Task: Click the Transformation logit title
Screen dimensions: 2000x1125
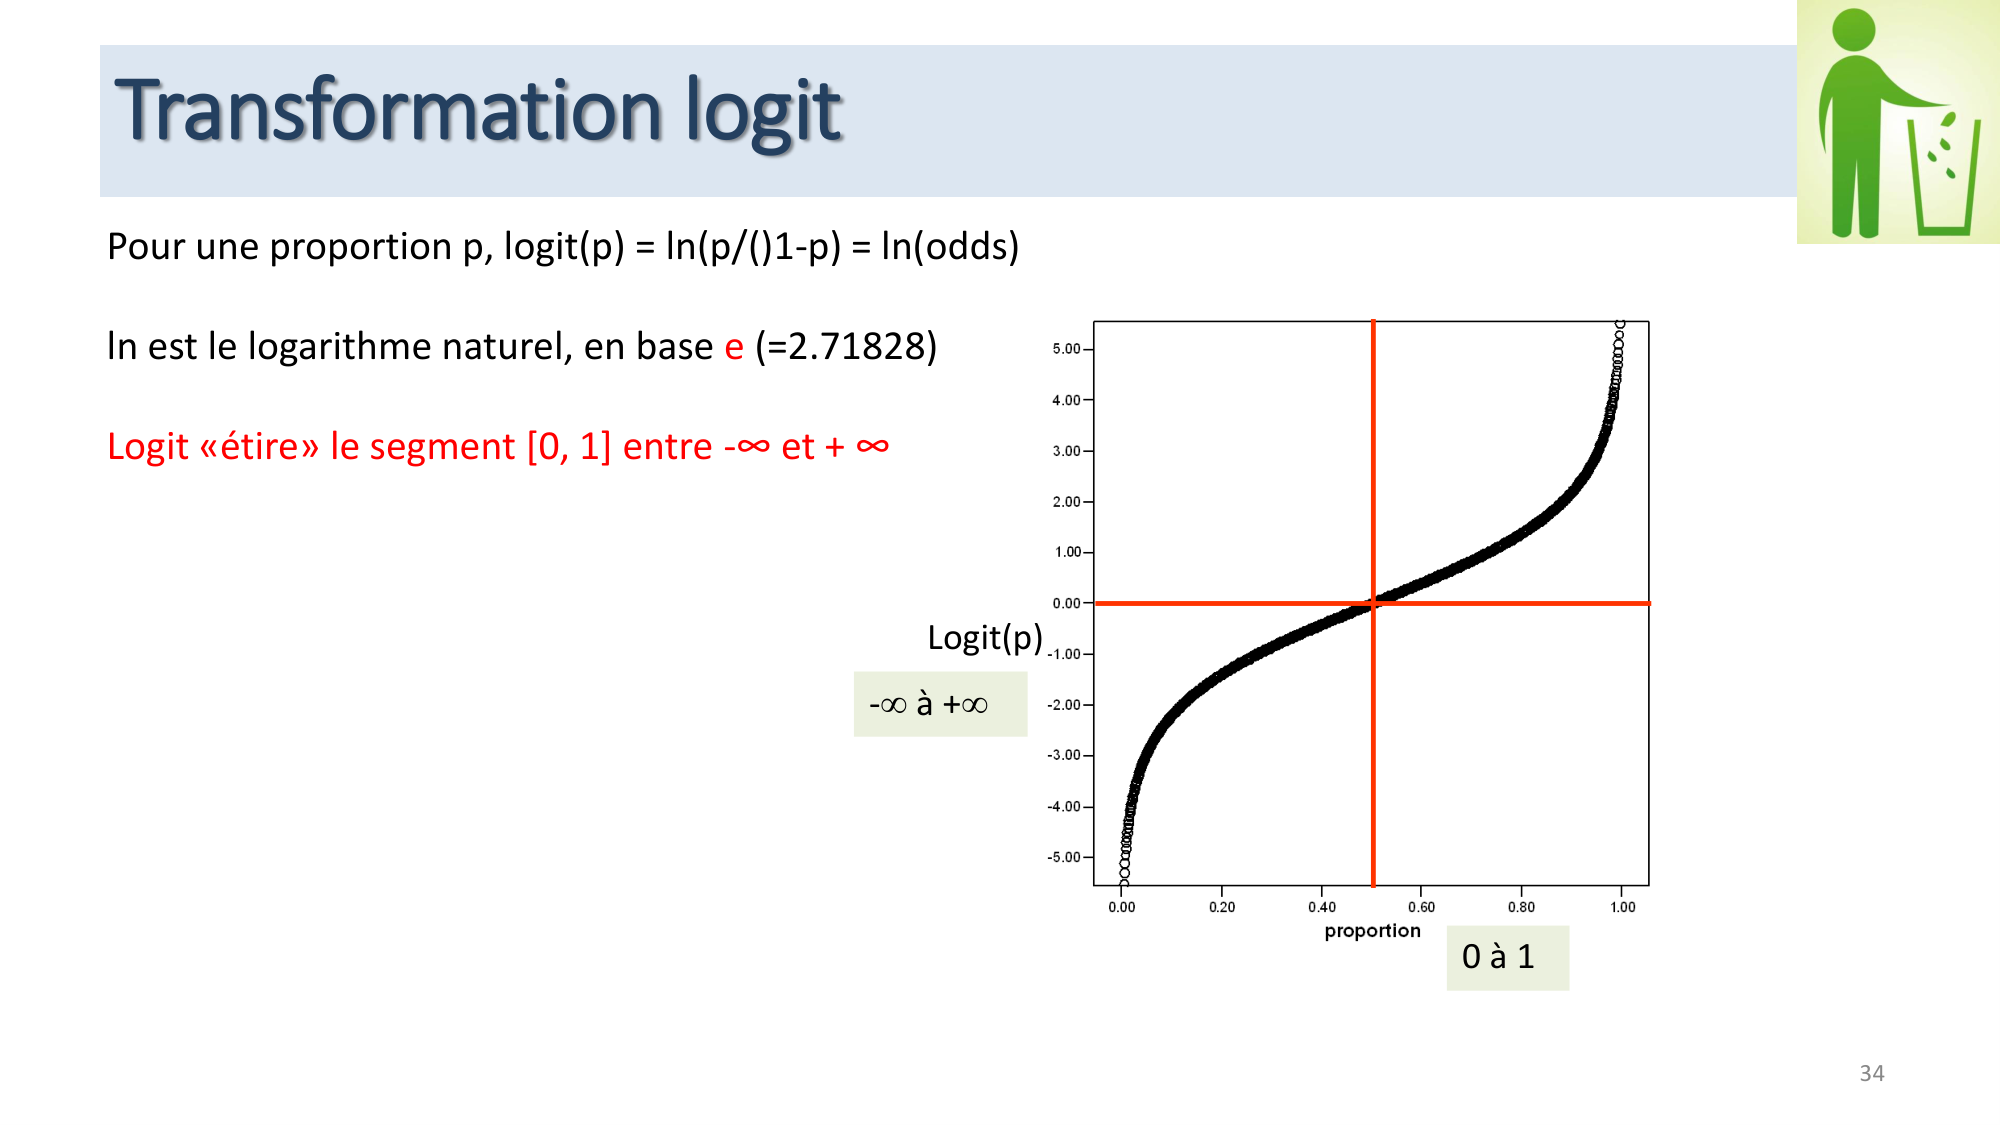Action: [x=478, y=111]
